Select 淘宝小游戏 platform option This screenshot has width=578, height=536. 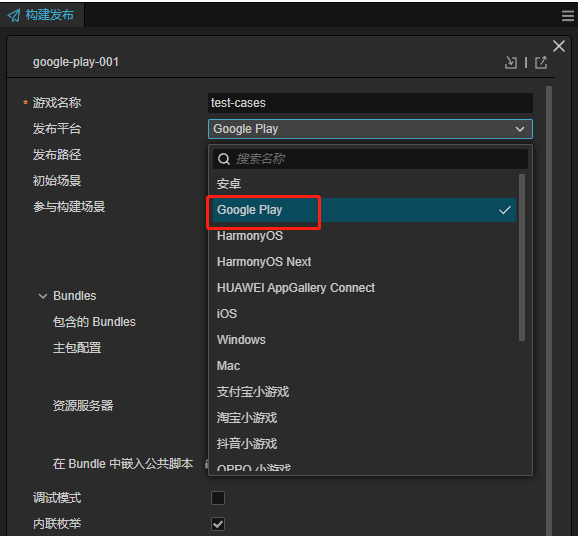tap(364, 418)
